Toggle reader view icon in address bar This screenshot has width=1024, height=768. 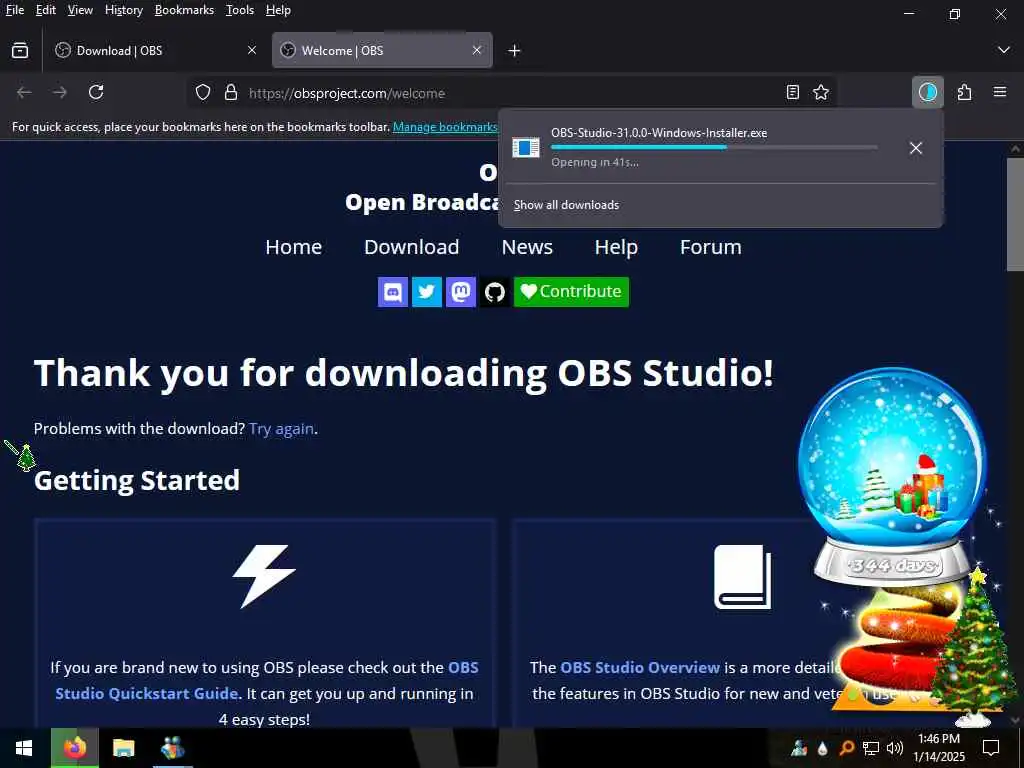792,93
